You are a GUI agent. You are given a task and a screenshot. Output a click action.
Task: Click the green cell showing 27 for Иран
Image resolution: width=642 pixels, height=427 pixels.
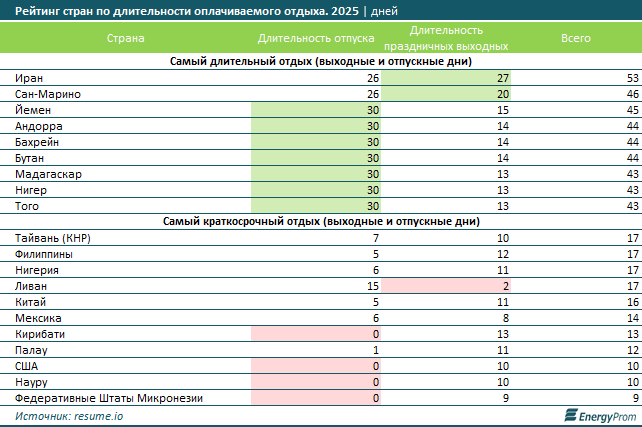point(446,78)
